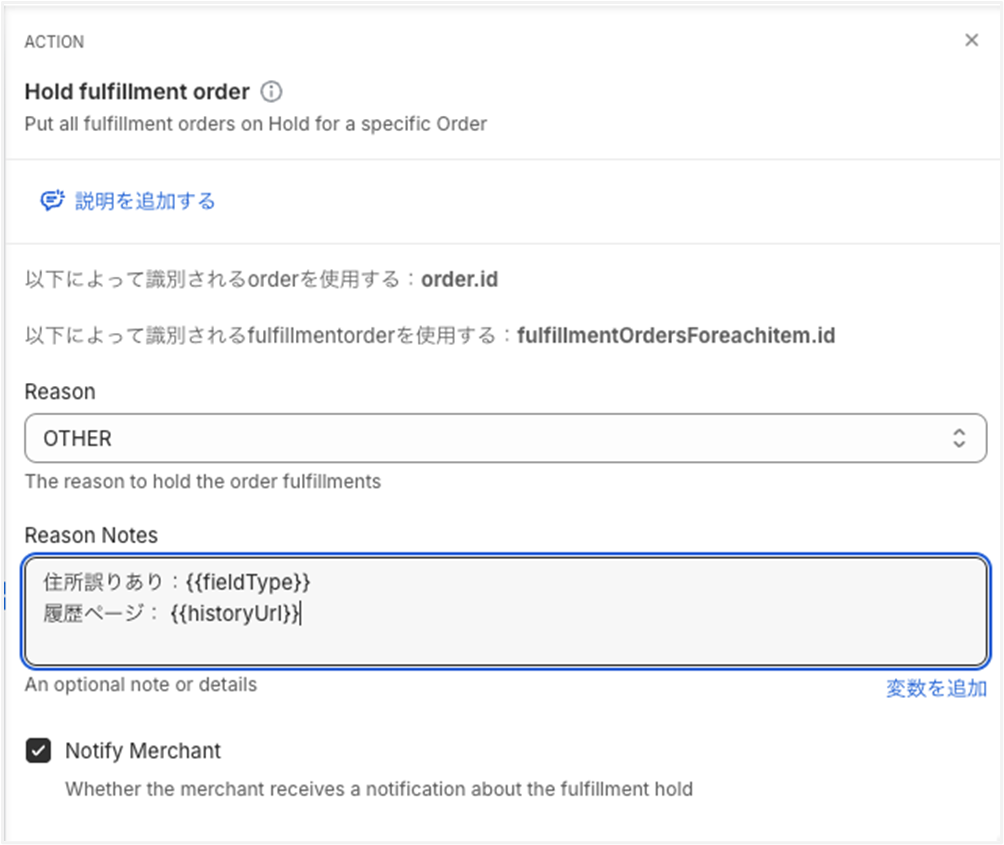The height and width of the screenshot is (845, 1004).
Task: Select the bold order.id reference
Action: click(459, 279)
